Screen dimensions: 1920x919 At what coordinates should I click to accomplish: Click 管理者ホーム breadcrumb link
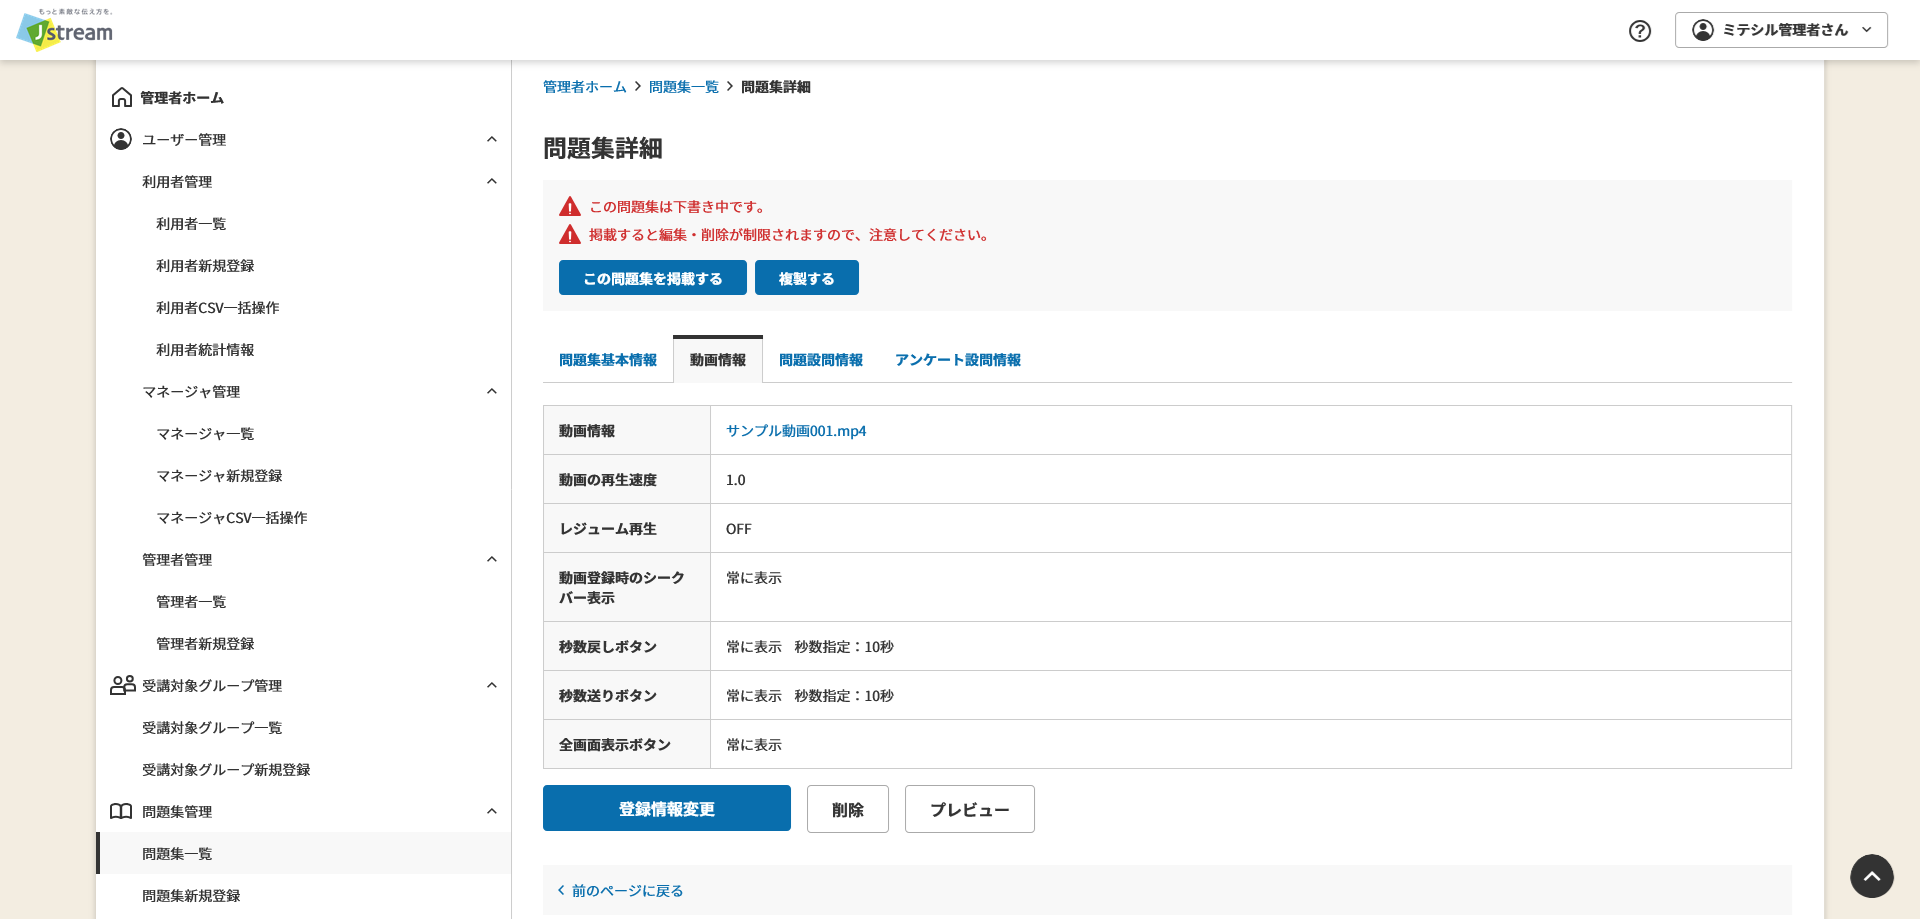tap(585, 87)
